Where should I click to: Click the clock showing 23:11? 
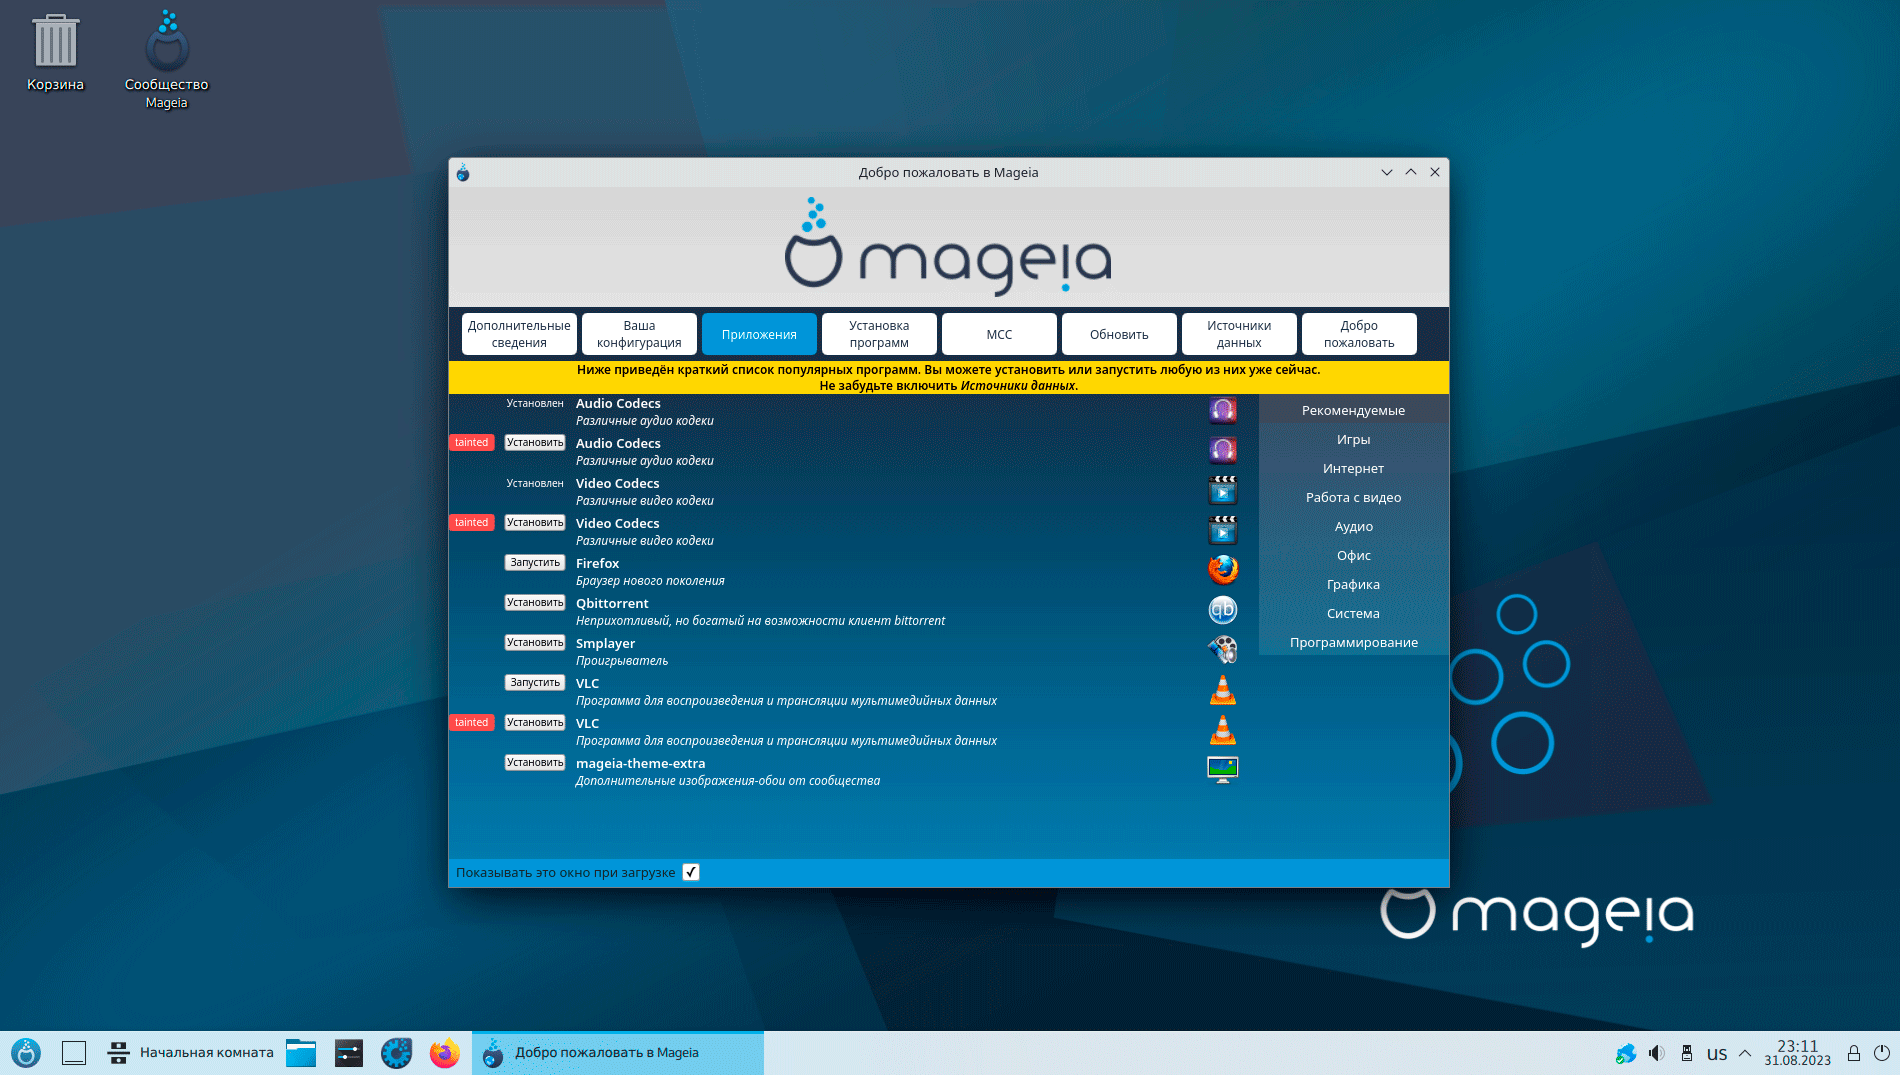[x=1797, y=1053]
